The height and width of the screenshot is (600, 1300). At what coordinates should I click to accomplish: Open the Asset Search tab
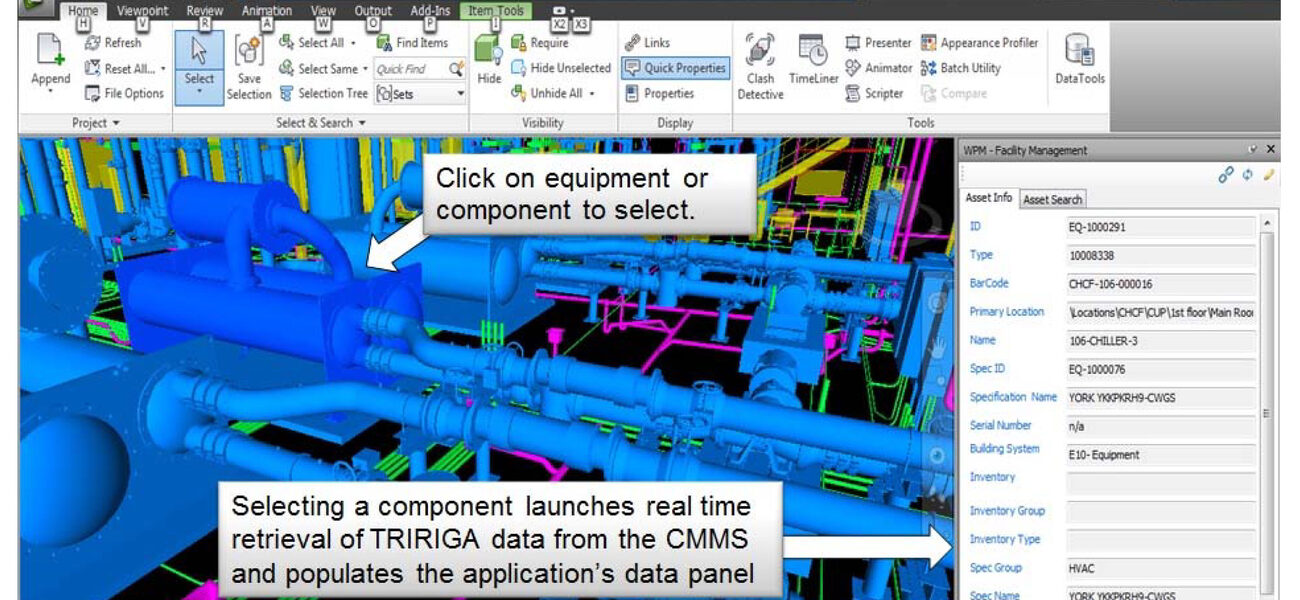1052,199
